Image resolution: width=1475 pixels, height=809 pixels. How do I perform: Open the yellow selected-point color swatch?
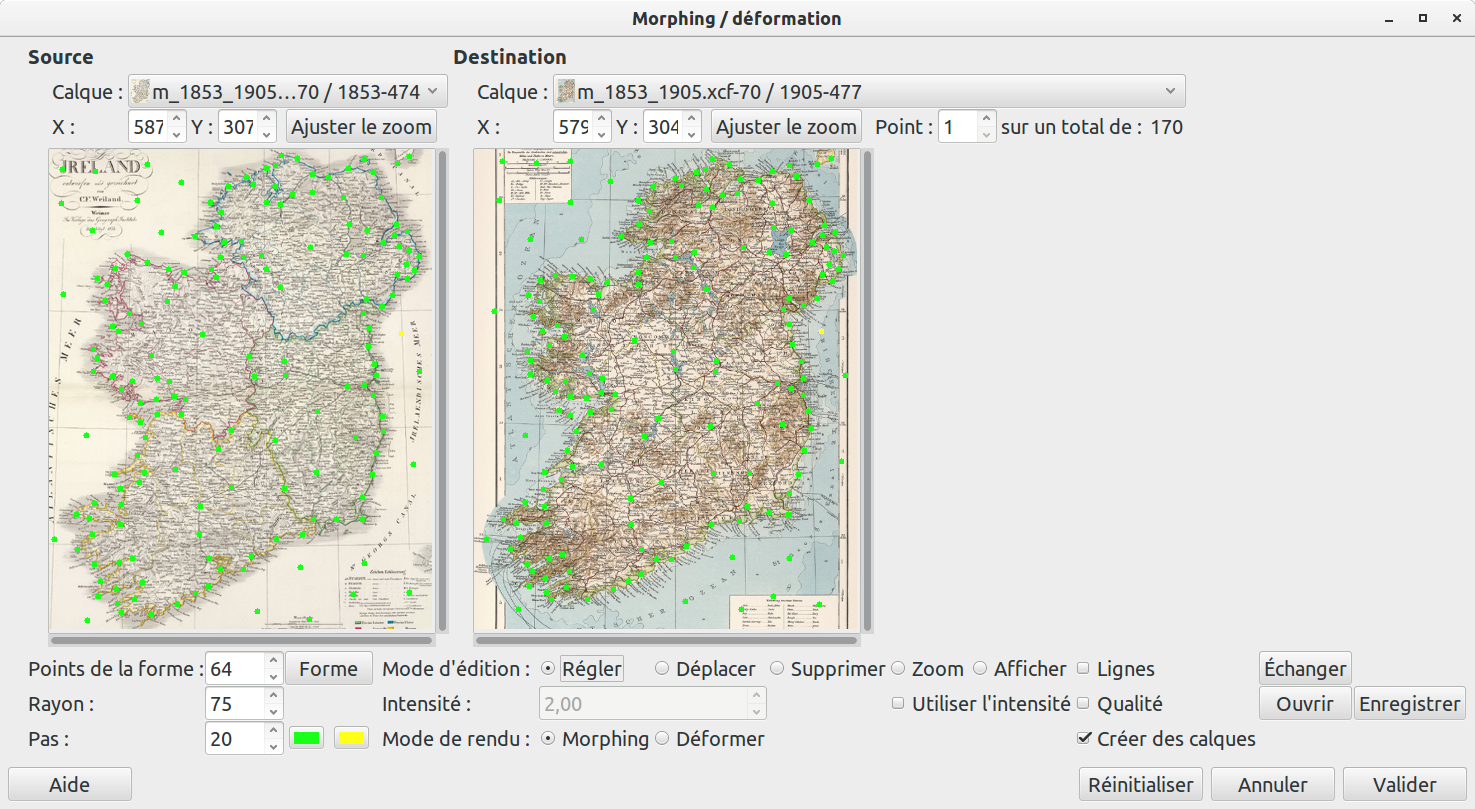click(351, 738)
